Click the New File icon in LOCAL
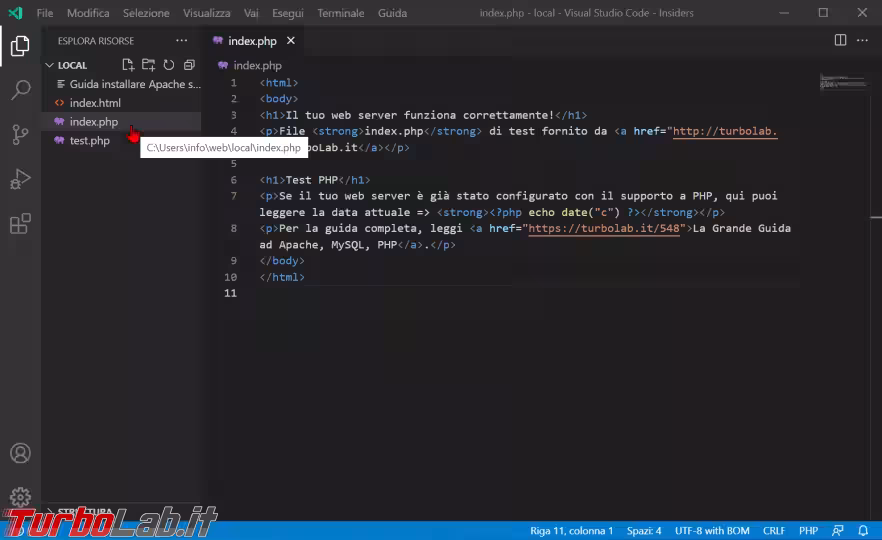Viewport: 882px width, 540px height. click(128, 65)
